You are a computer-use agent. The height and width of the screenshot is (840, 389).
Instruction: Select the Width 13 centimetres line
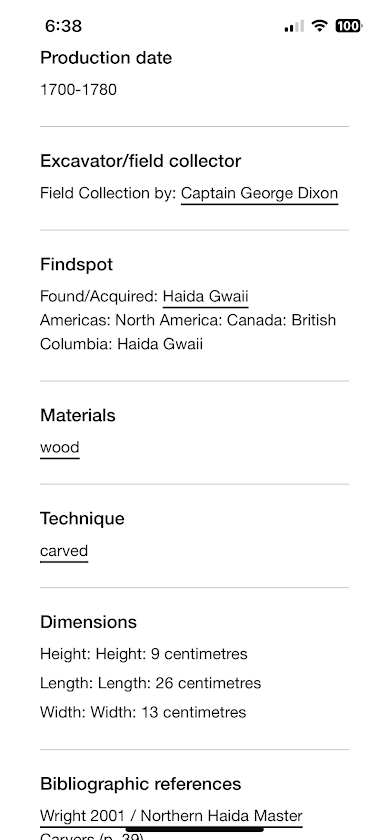(143, 712)
